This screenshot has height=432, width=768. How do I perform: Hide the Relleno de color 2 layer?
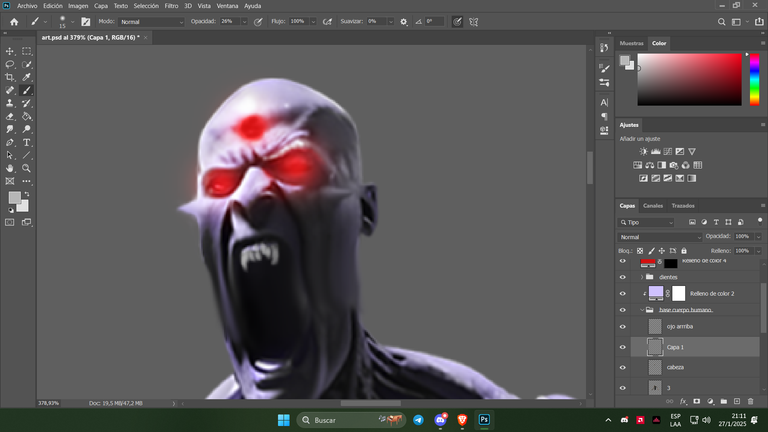[623, 293]
